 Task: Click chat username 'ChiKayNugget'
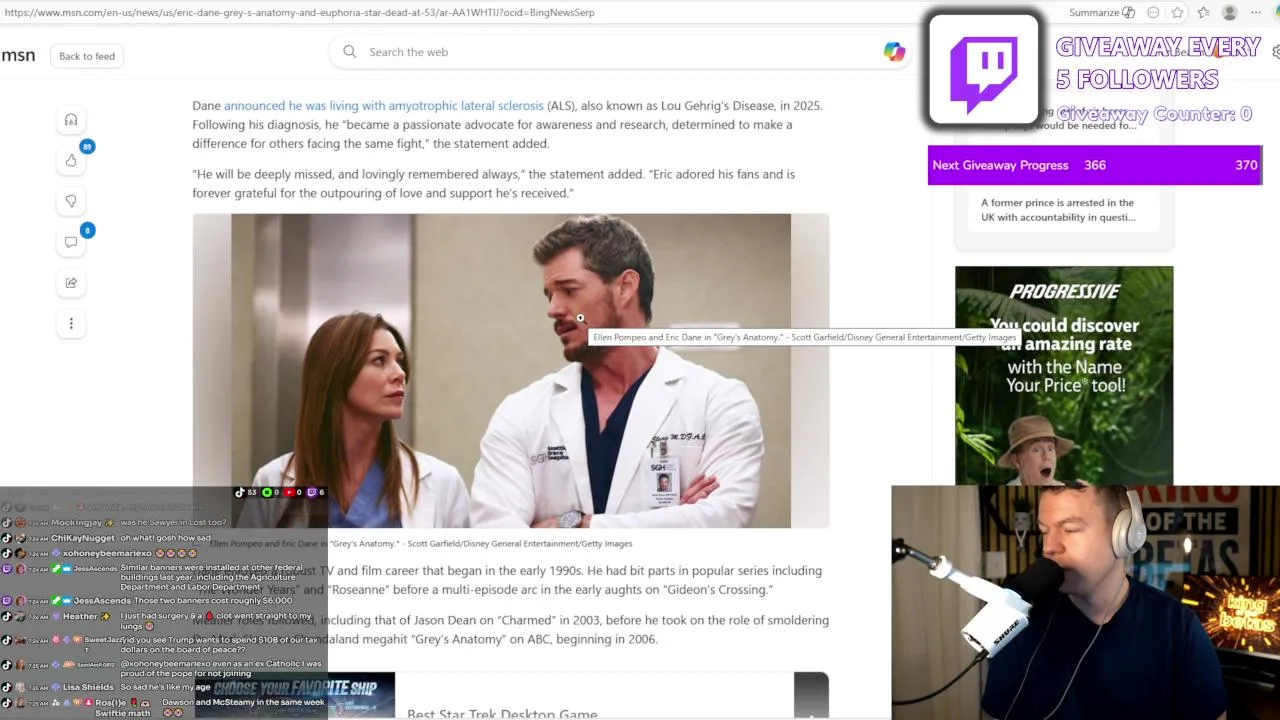coord(83,538)
